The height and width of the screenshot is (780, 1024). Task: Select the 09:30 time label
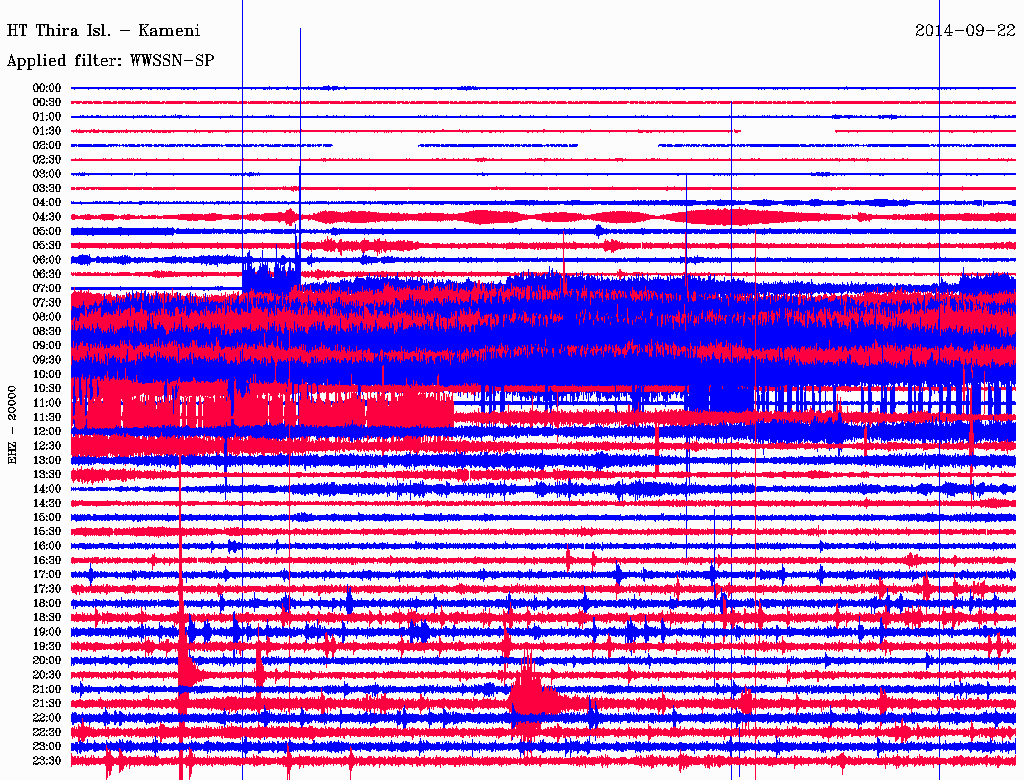47,360
